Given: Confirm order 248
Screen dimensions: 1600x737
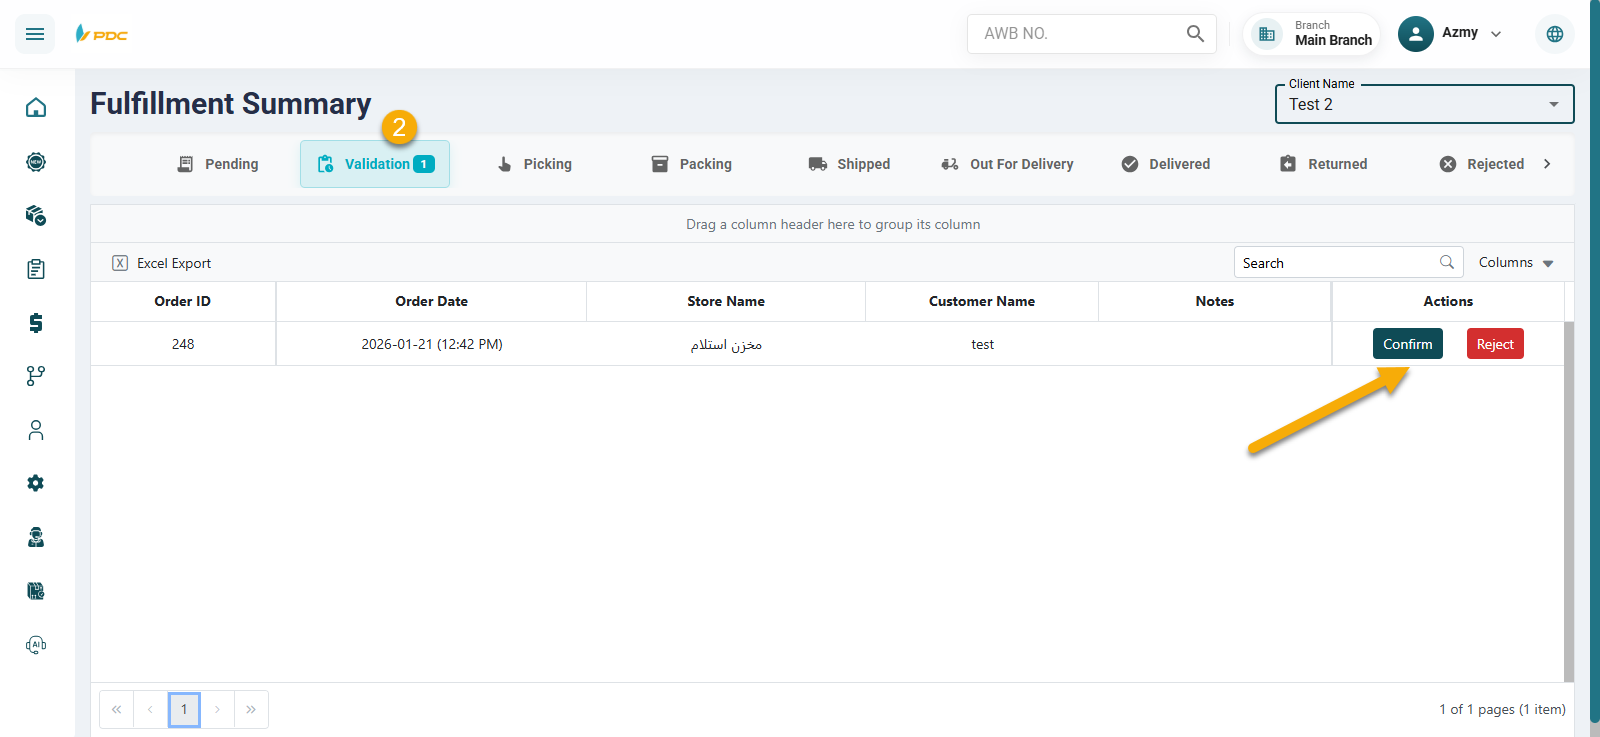Looking at the screenshot, I should 1407,344.
